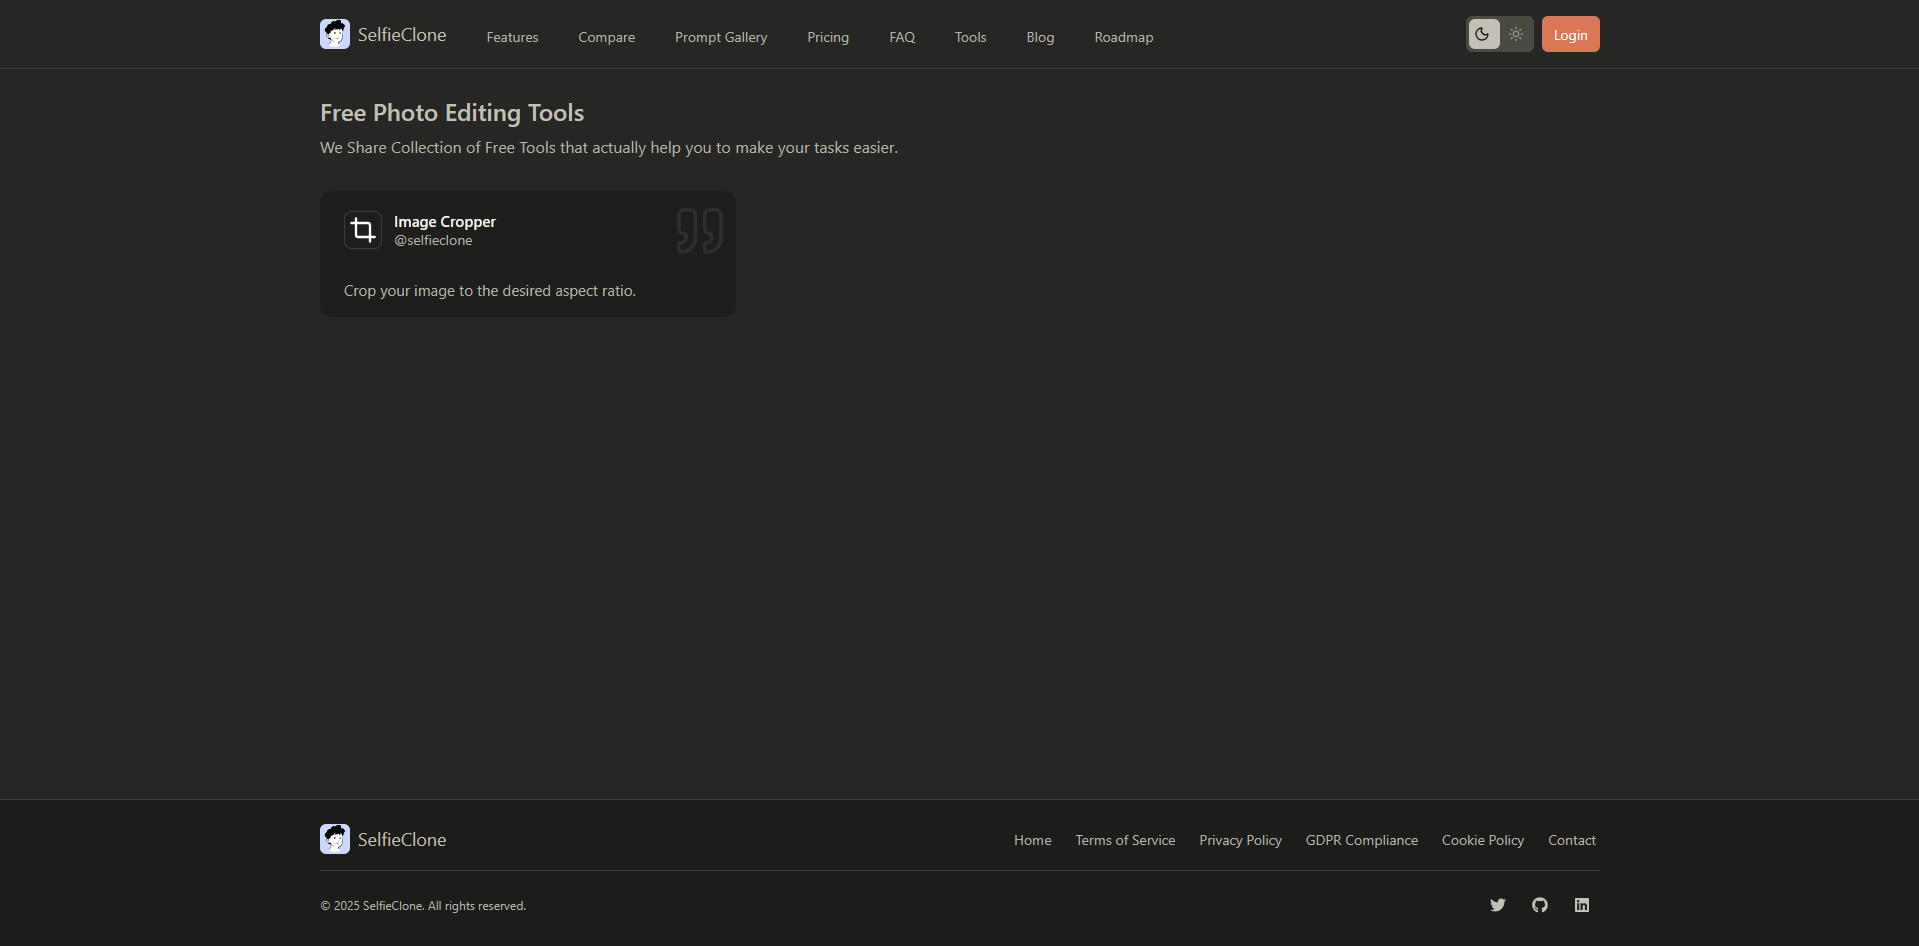Open the LinkedIn icon in footer
This screenshot has height=946, width=1919.
point(1581,905)
